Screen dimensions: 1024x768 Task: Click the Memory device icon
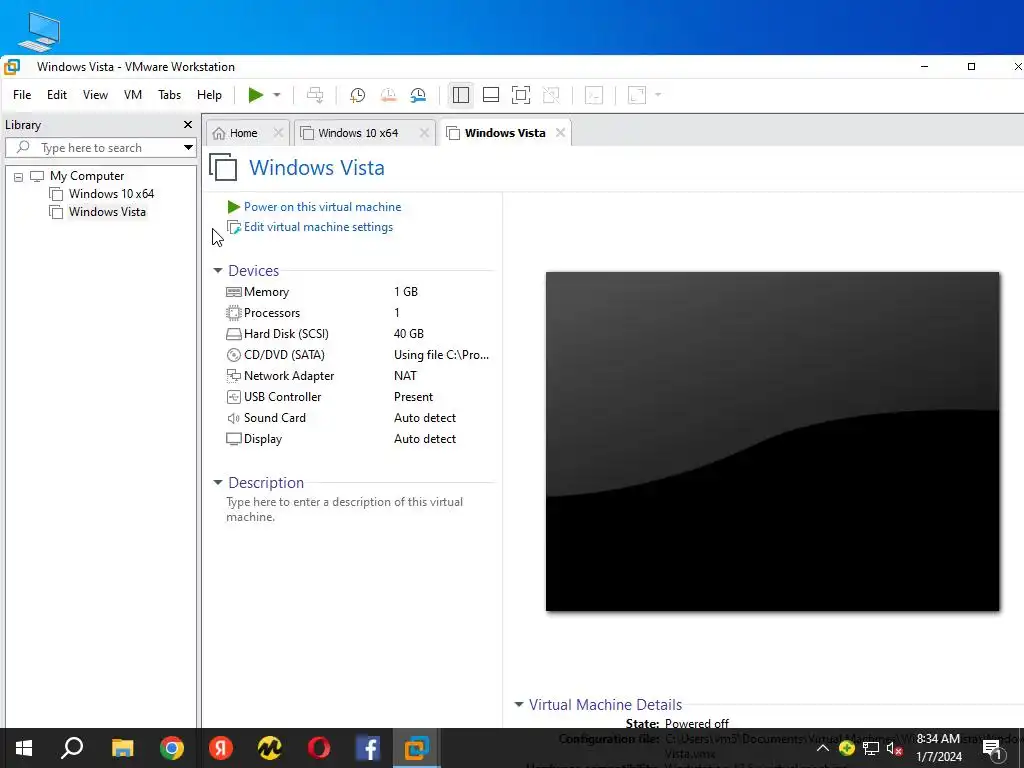[x=233, y=292]
